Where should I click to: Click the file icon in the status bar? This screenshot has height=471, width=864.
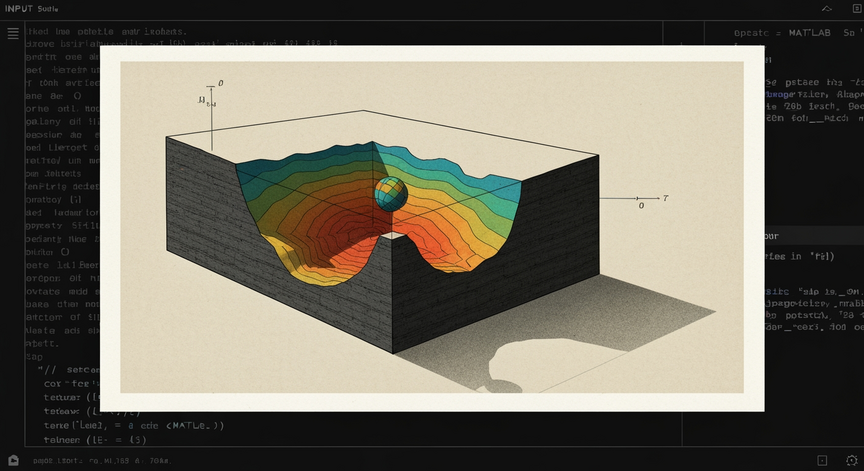[x=13, y=461]
